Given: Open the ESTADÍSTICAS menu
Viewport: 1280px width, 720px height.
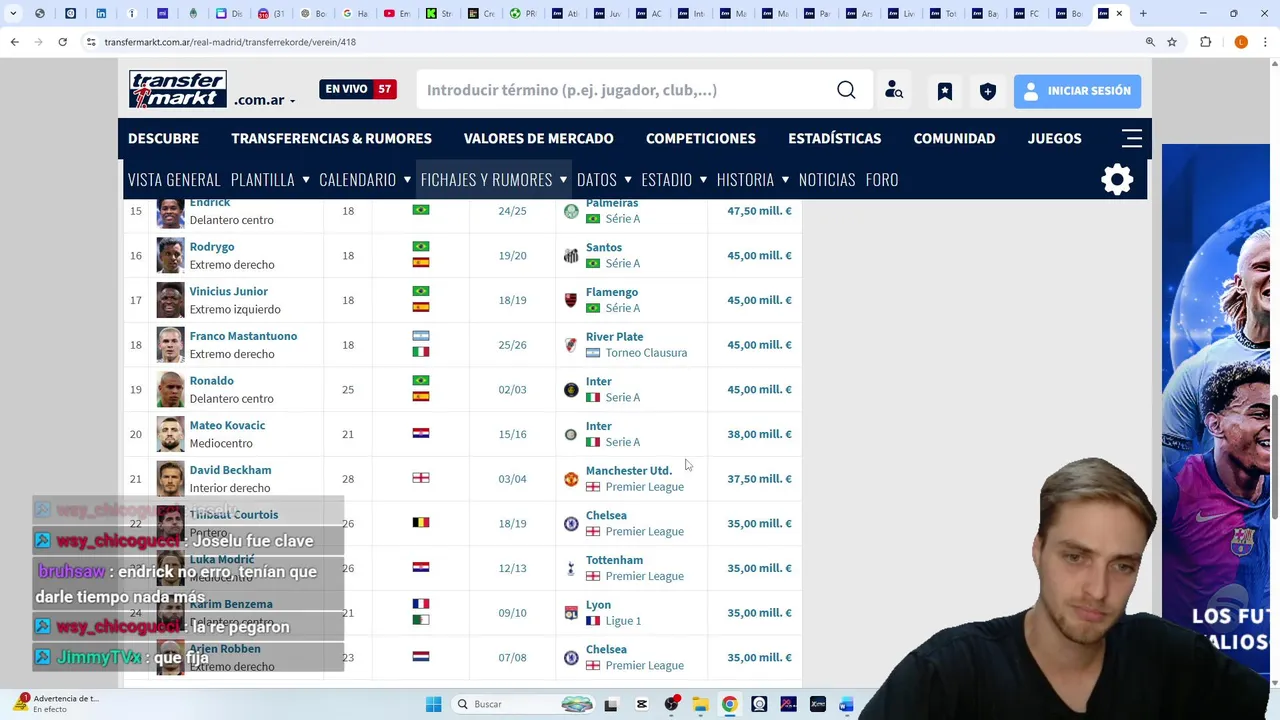Looking at the screenshot, I should (x=834, y=138).
